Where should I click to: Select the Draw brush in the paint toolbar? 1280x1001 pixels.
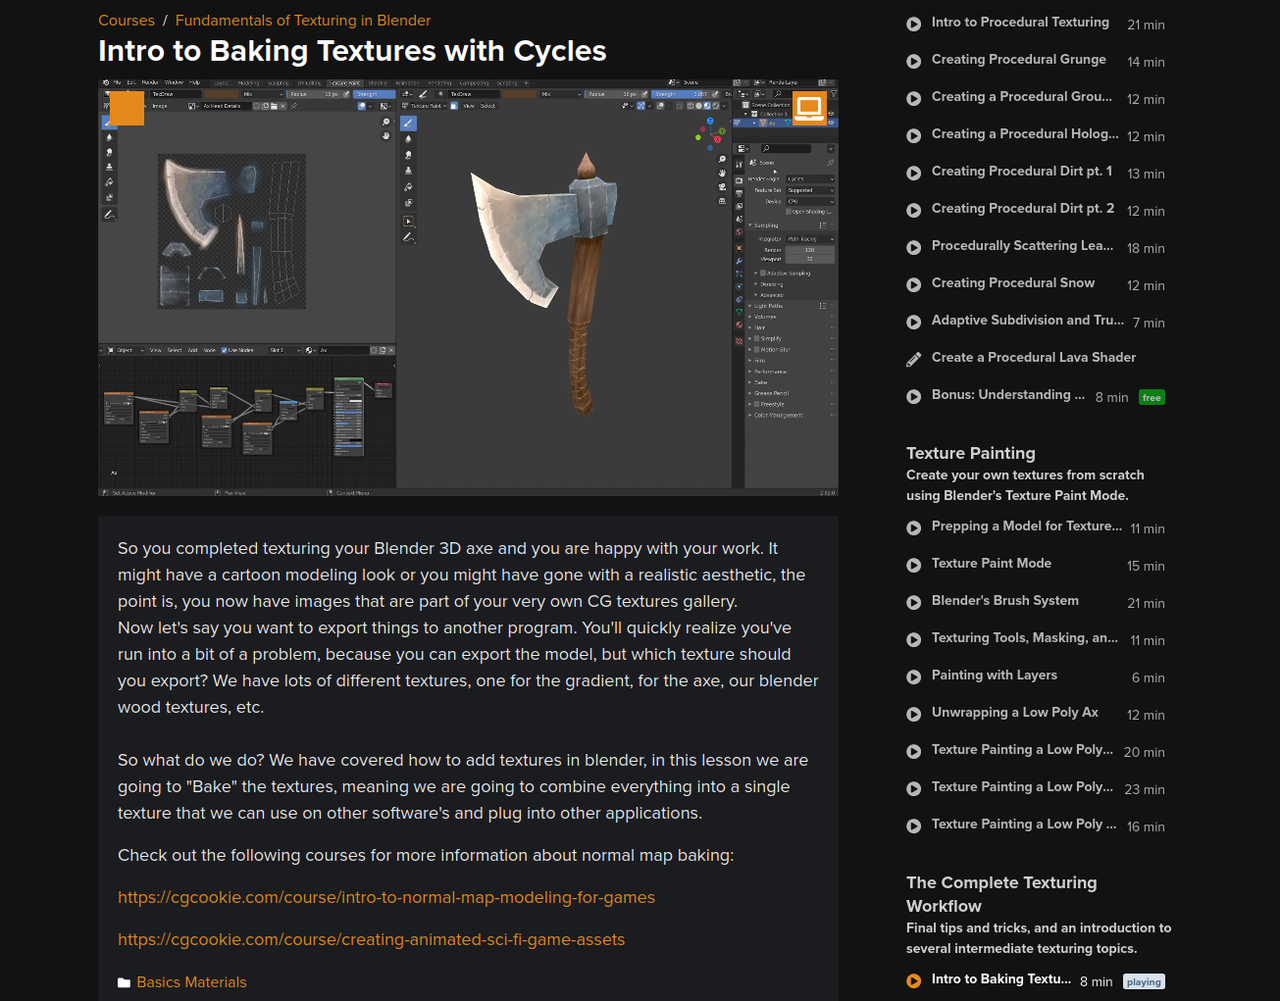point(109,123)
